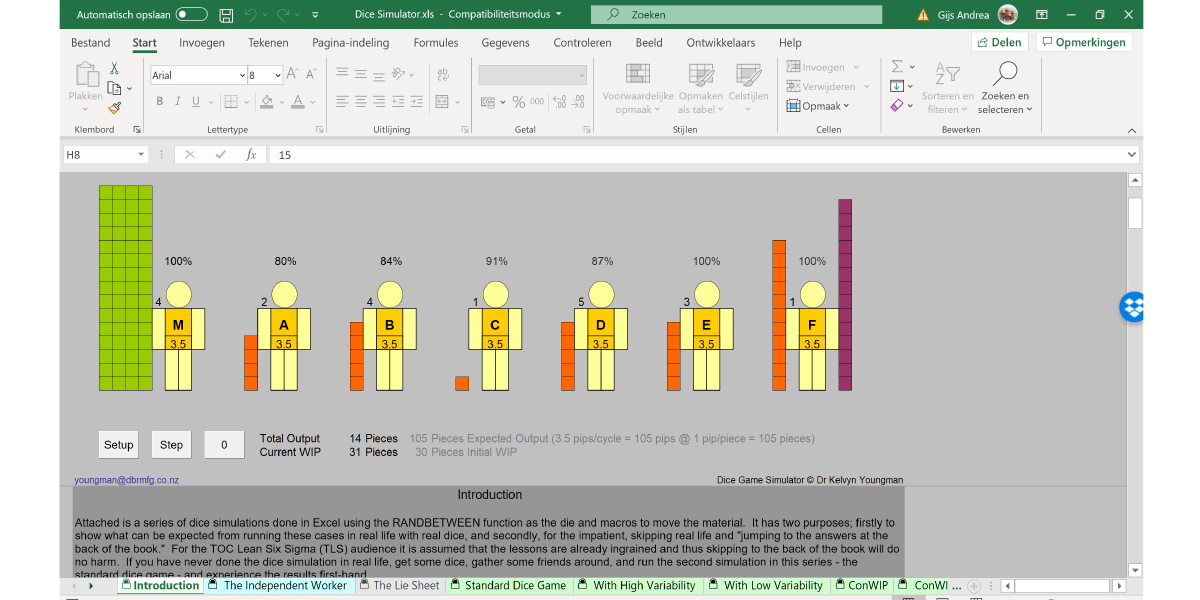Toggle bold formatting
Screen dimensions: 1200x600
click(160, 102)
